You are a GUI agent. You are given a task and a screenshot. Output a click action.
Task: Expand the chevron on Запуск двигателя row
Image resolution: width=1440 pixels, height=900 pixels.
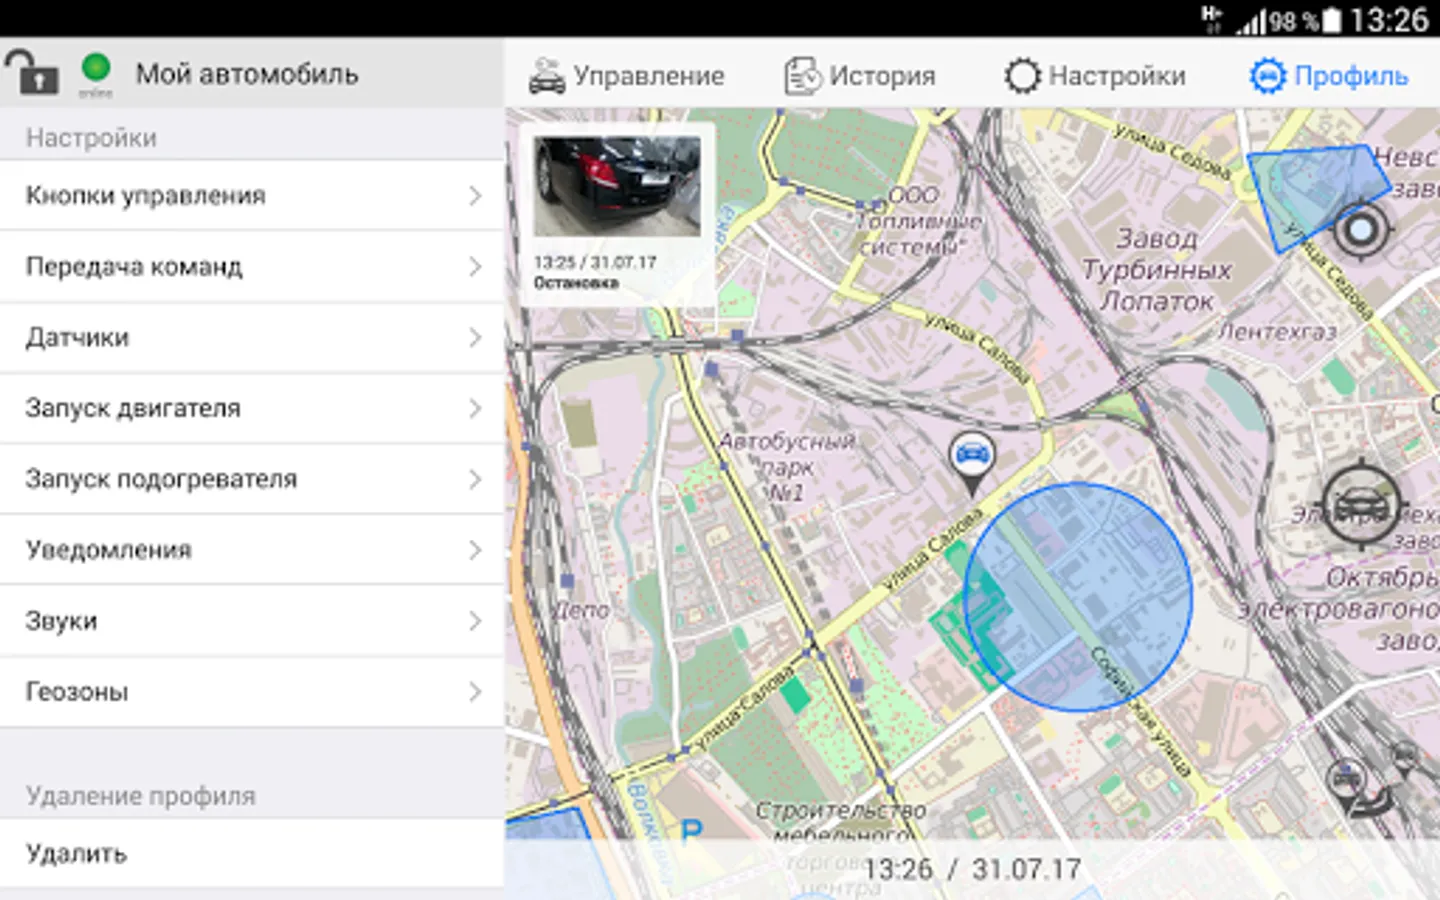476,409
